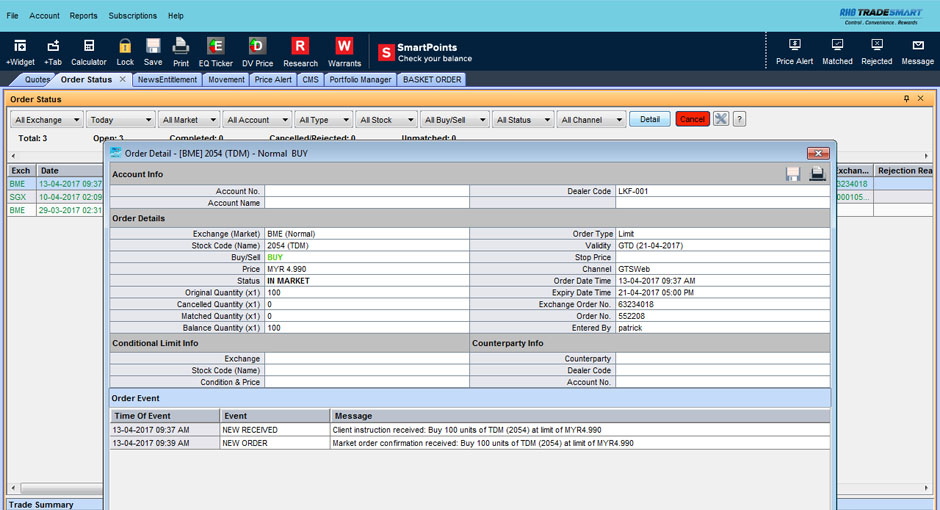Open the Help menu
Image resolution: width=940 pixels, height=510 pixels.
click(x=176, y=16)
